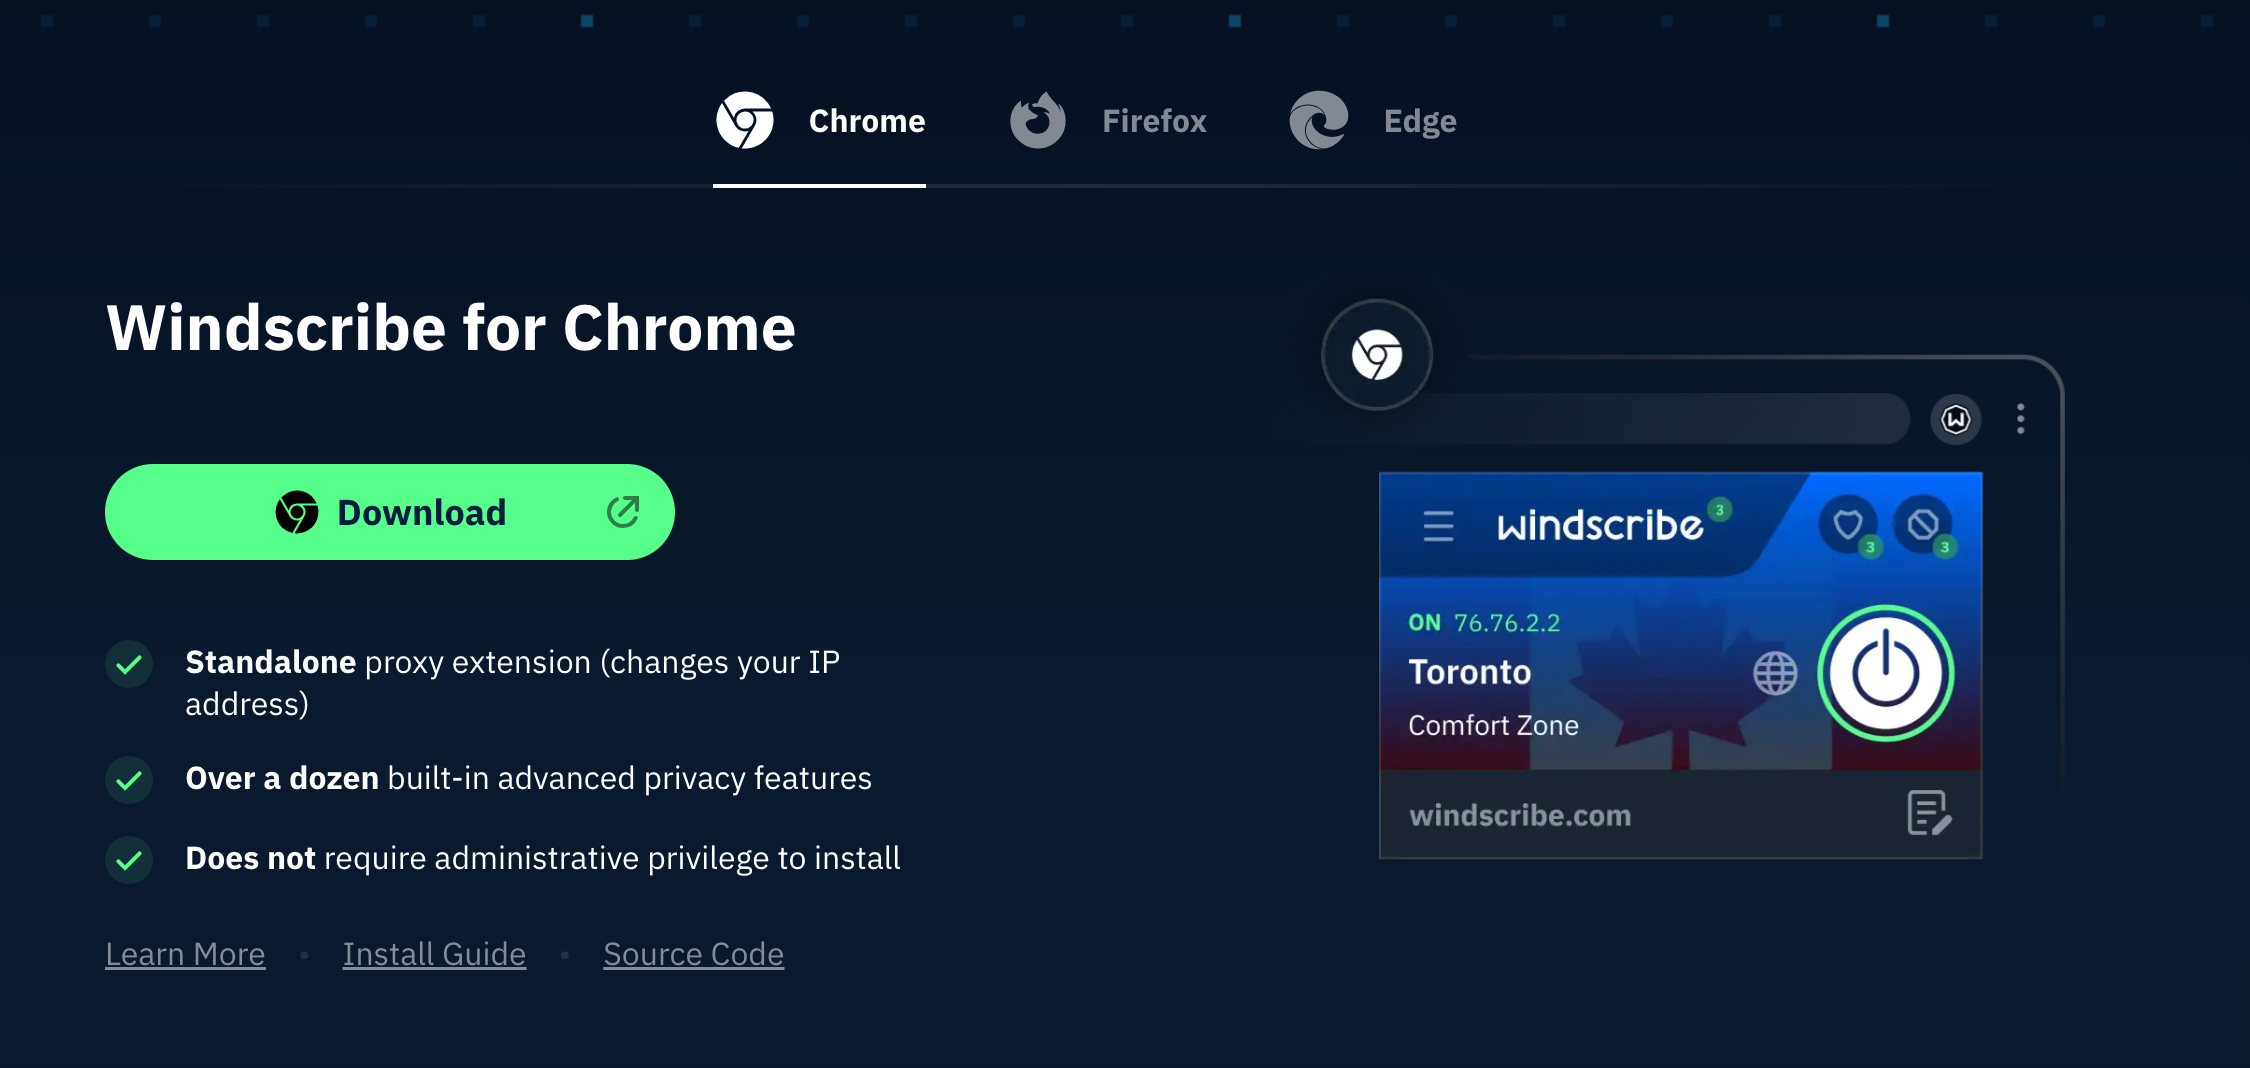
Task: Switch to the Firefox tab
Action: pos(1110,120)
